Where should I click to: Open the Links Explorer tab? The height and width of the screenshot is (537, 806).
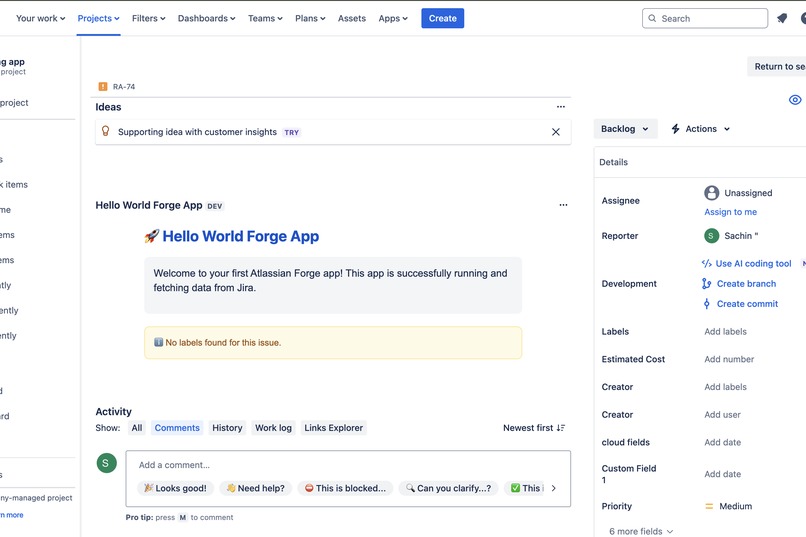[334, 428]
